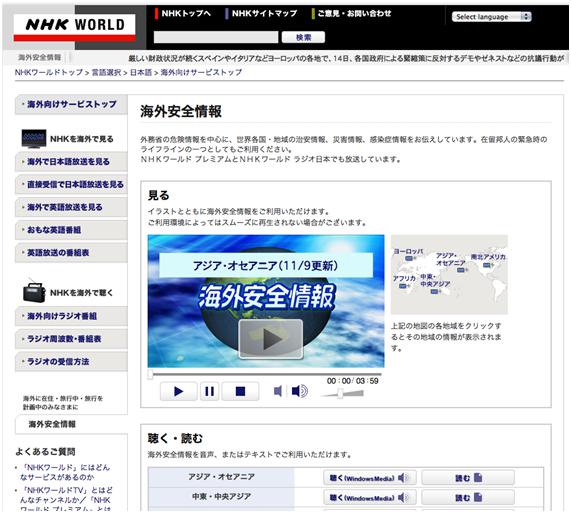Open 海外で英語放送を見る sidebar item
The image size is (571, 513).
[71, 207]
